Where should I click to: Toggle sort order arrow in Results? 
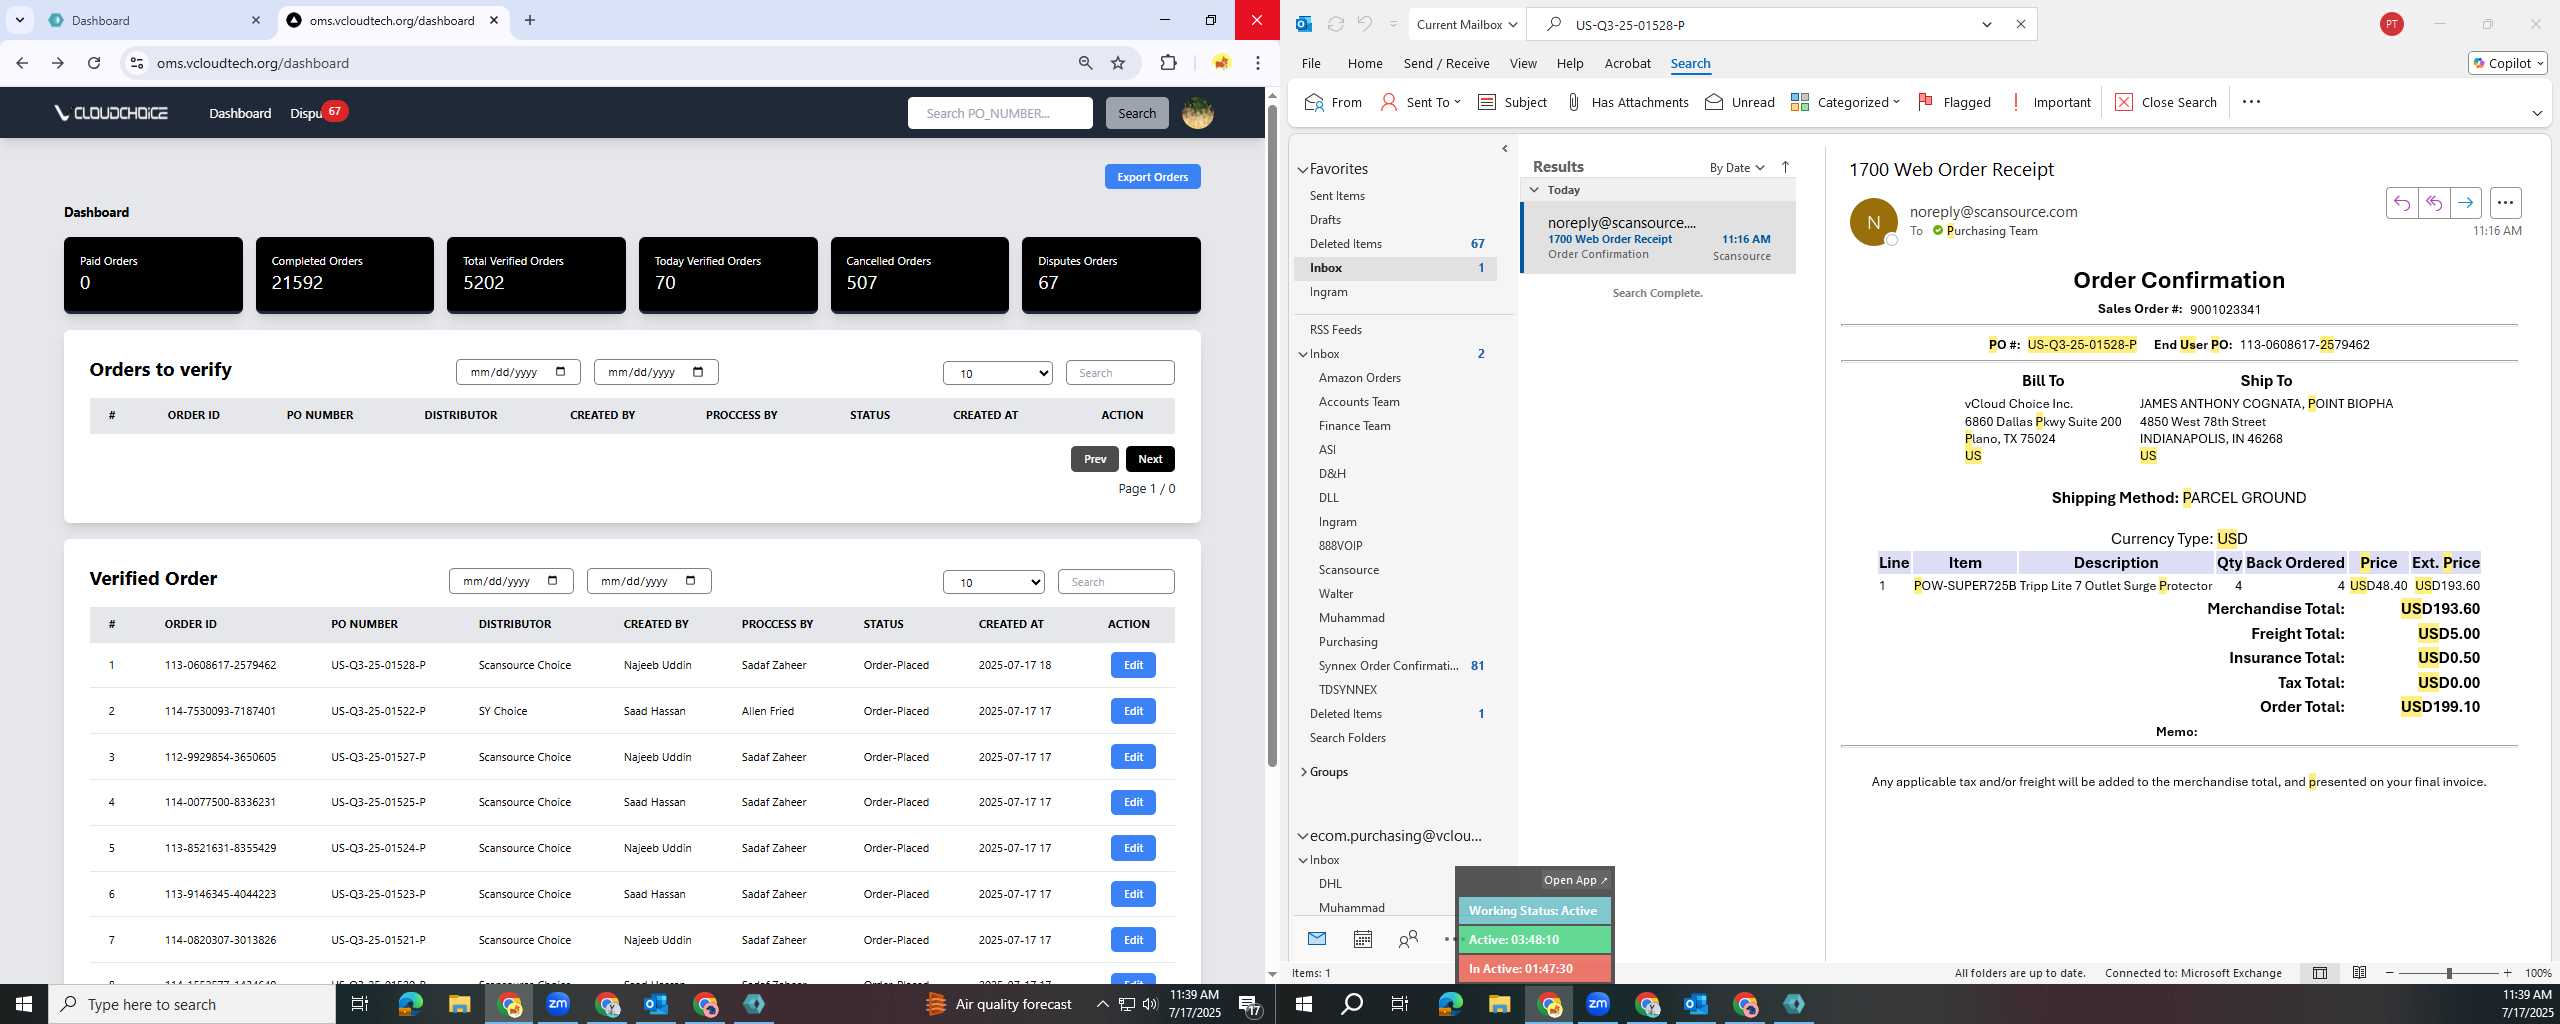(1785, 167)
